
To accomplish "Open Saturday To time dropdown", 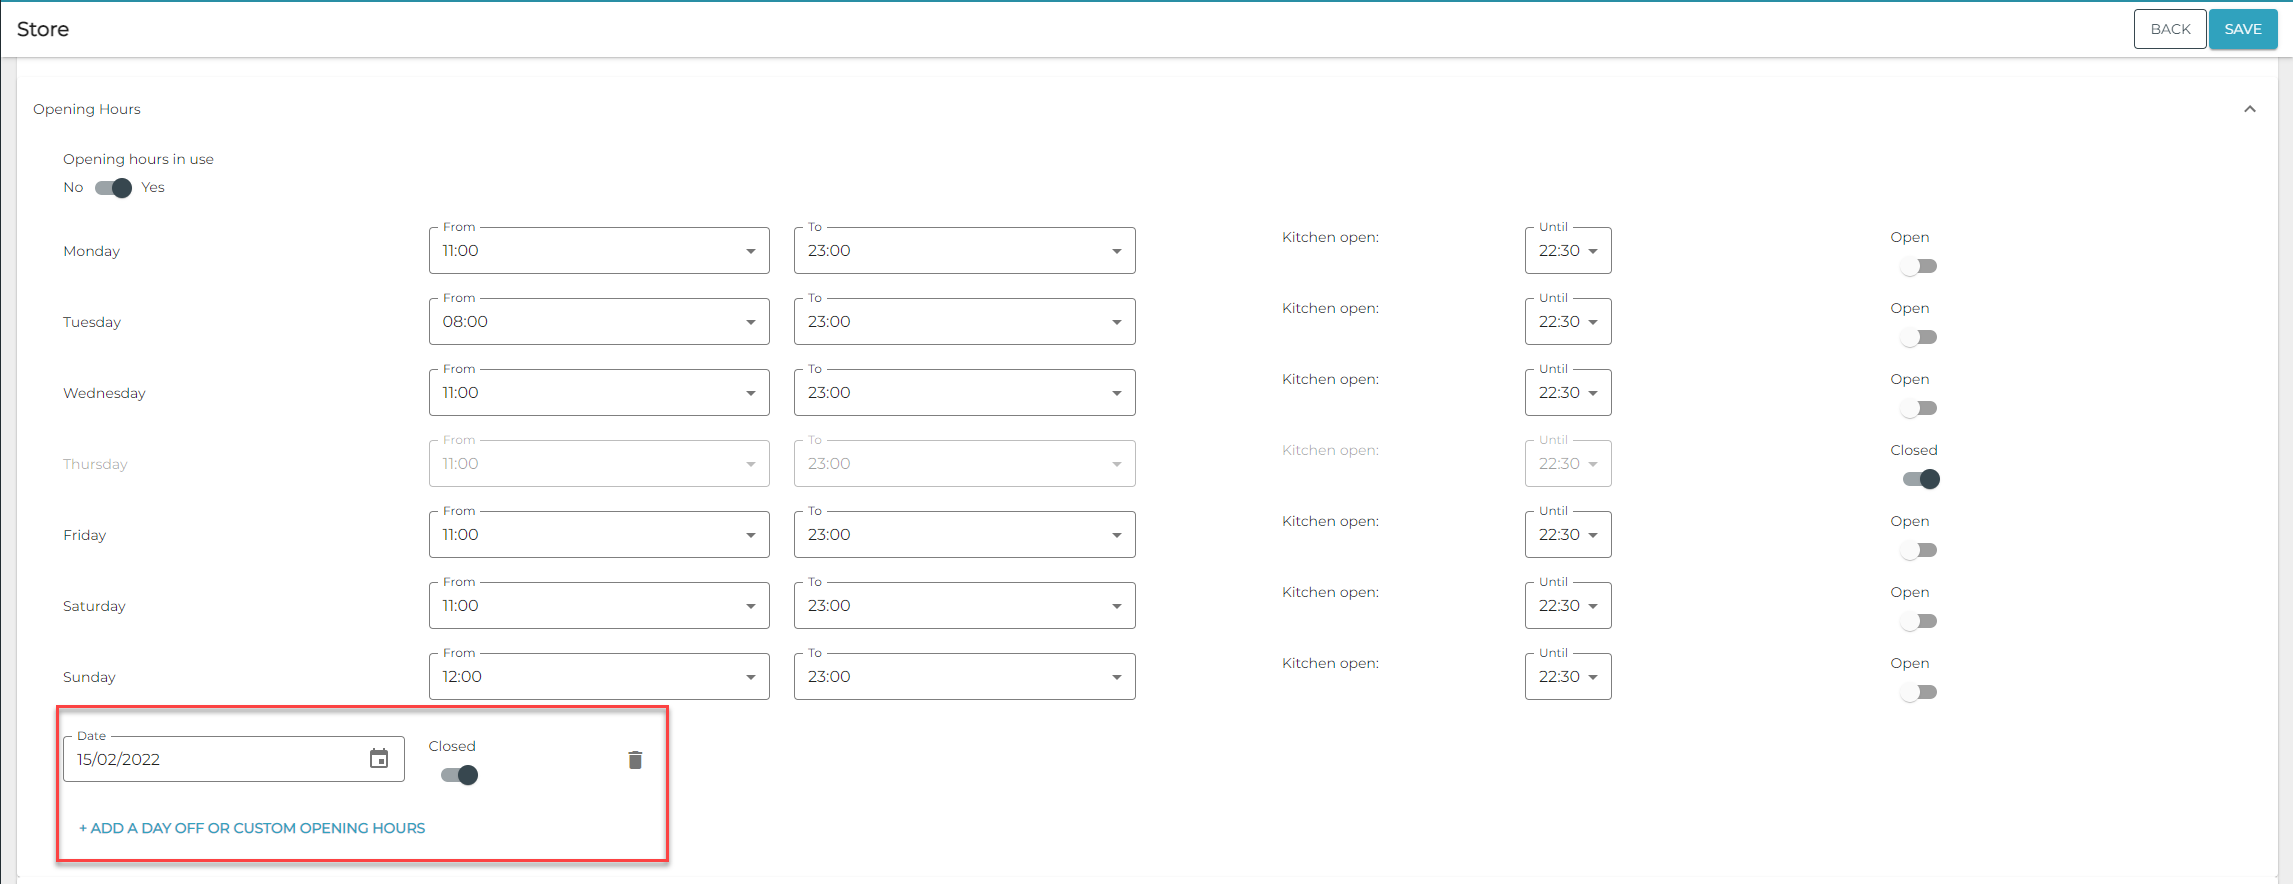I will (964, 606).
